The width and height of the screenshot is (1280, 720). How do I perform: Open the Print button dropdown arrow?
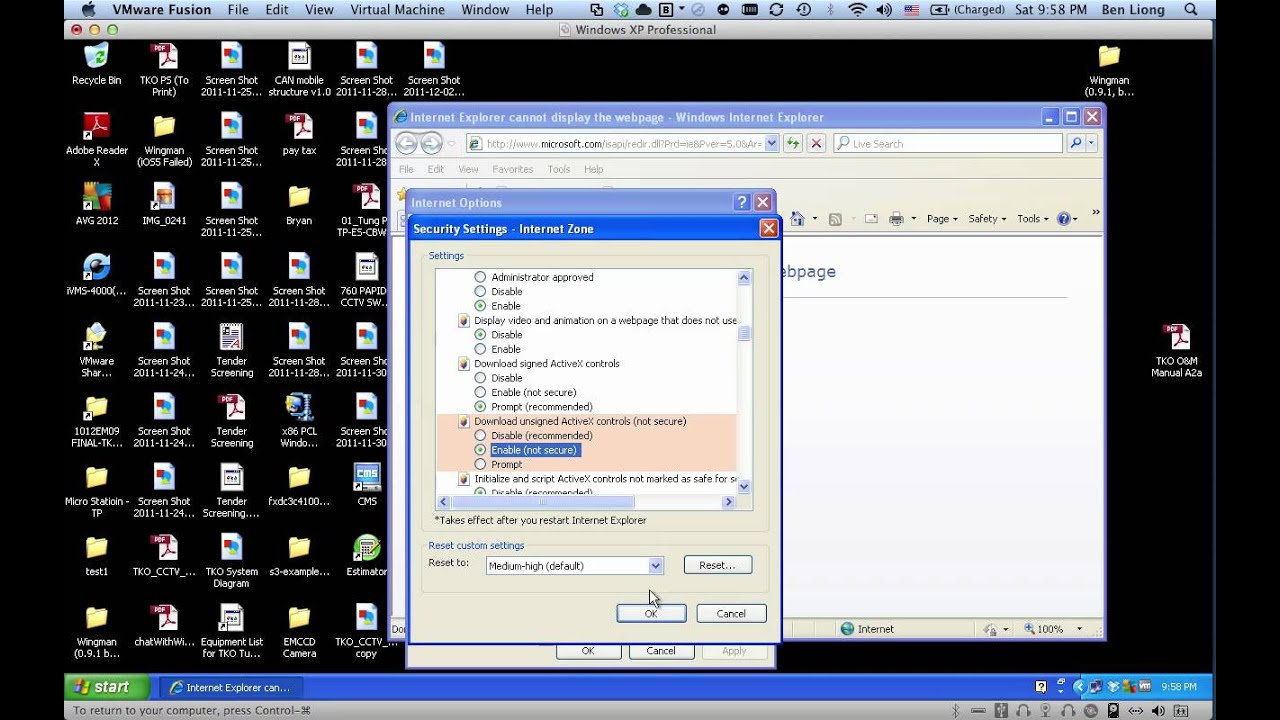(913, 219)
